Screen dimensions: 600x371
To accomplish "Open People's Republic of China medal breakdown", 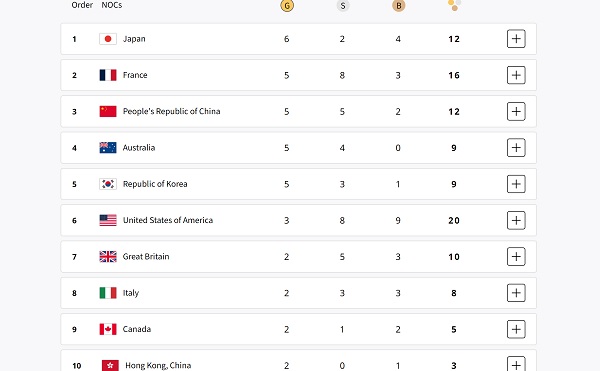I will click(x=516, y=111).
